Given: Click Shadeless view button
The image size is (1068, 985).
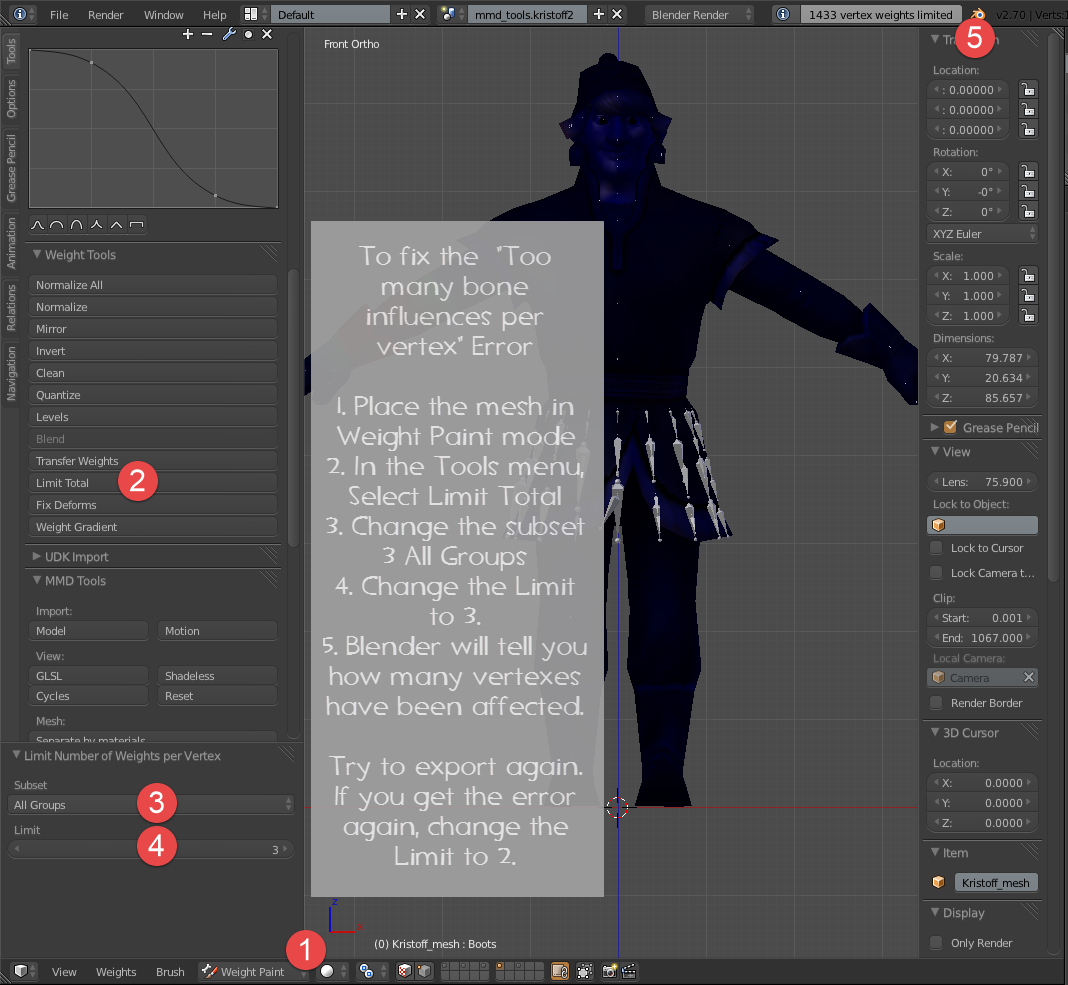Looking at the screenshot, I should tap(217, 676).
